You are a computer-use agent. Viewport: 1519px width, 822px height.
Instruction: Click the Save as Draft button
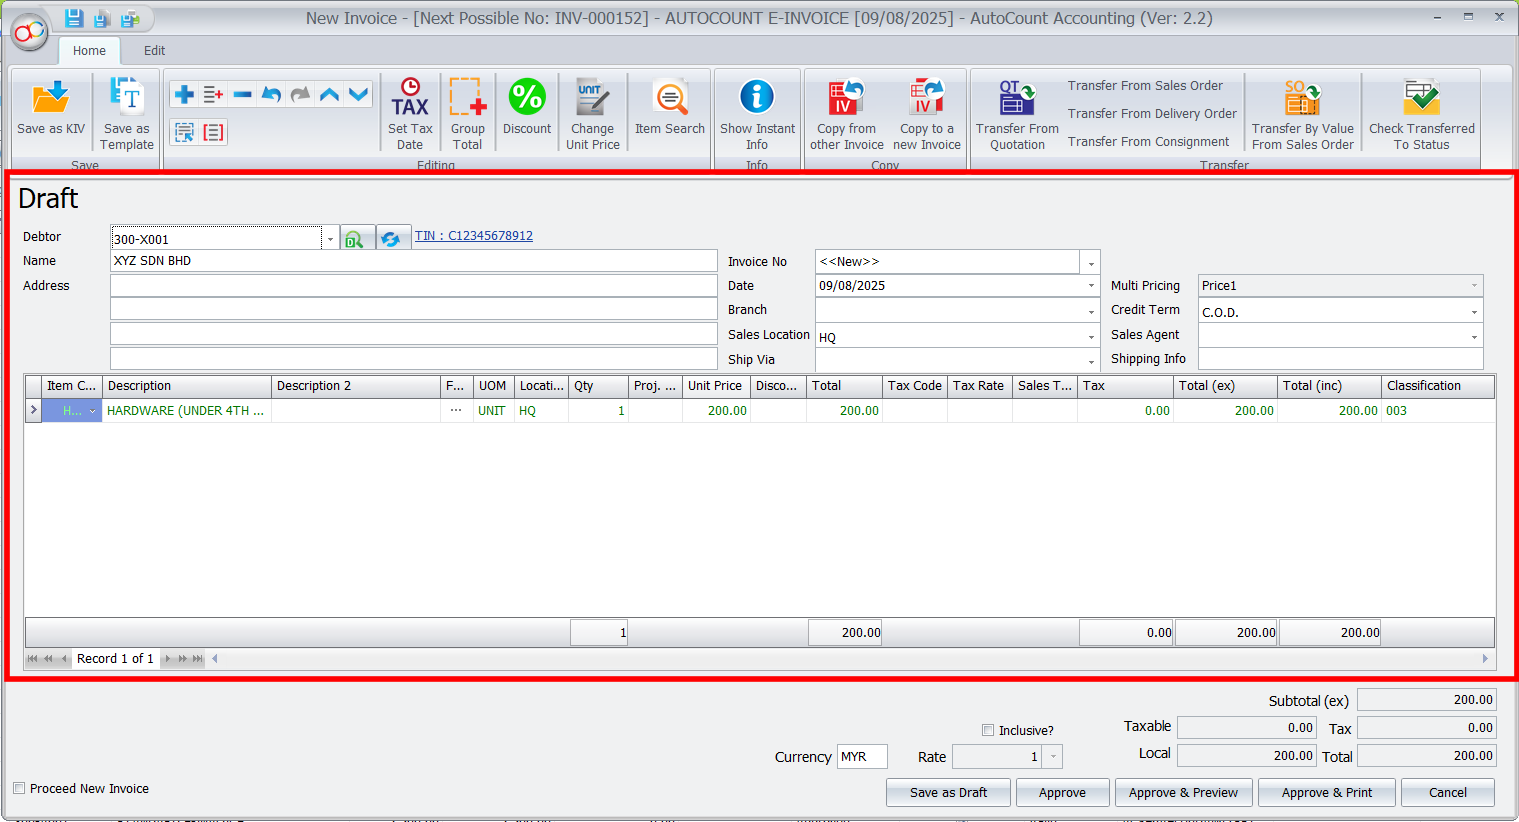click(x=948, y=792)
